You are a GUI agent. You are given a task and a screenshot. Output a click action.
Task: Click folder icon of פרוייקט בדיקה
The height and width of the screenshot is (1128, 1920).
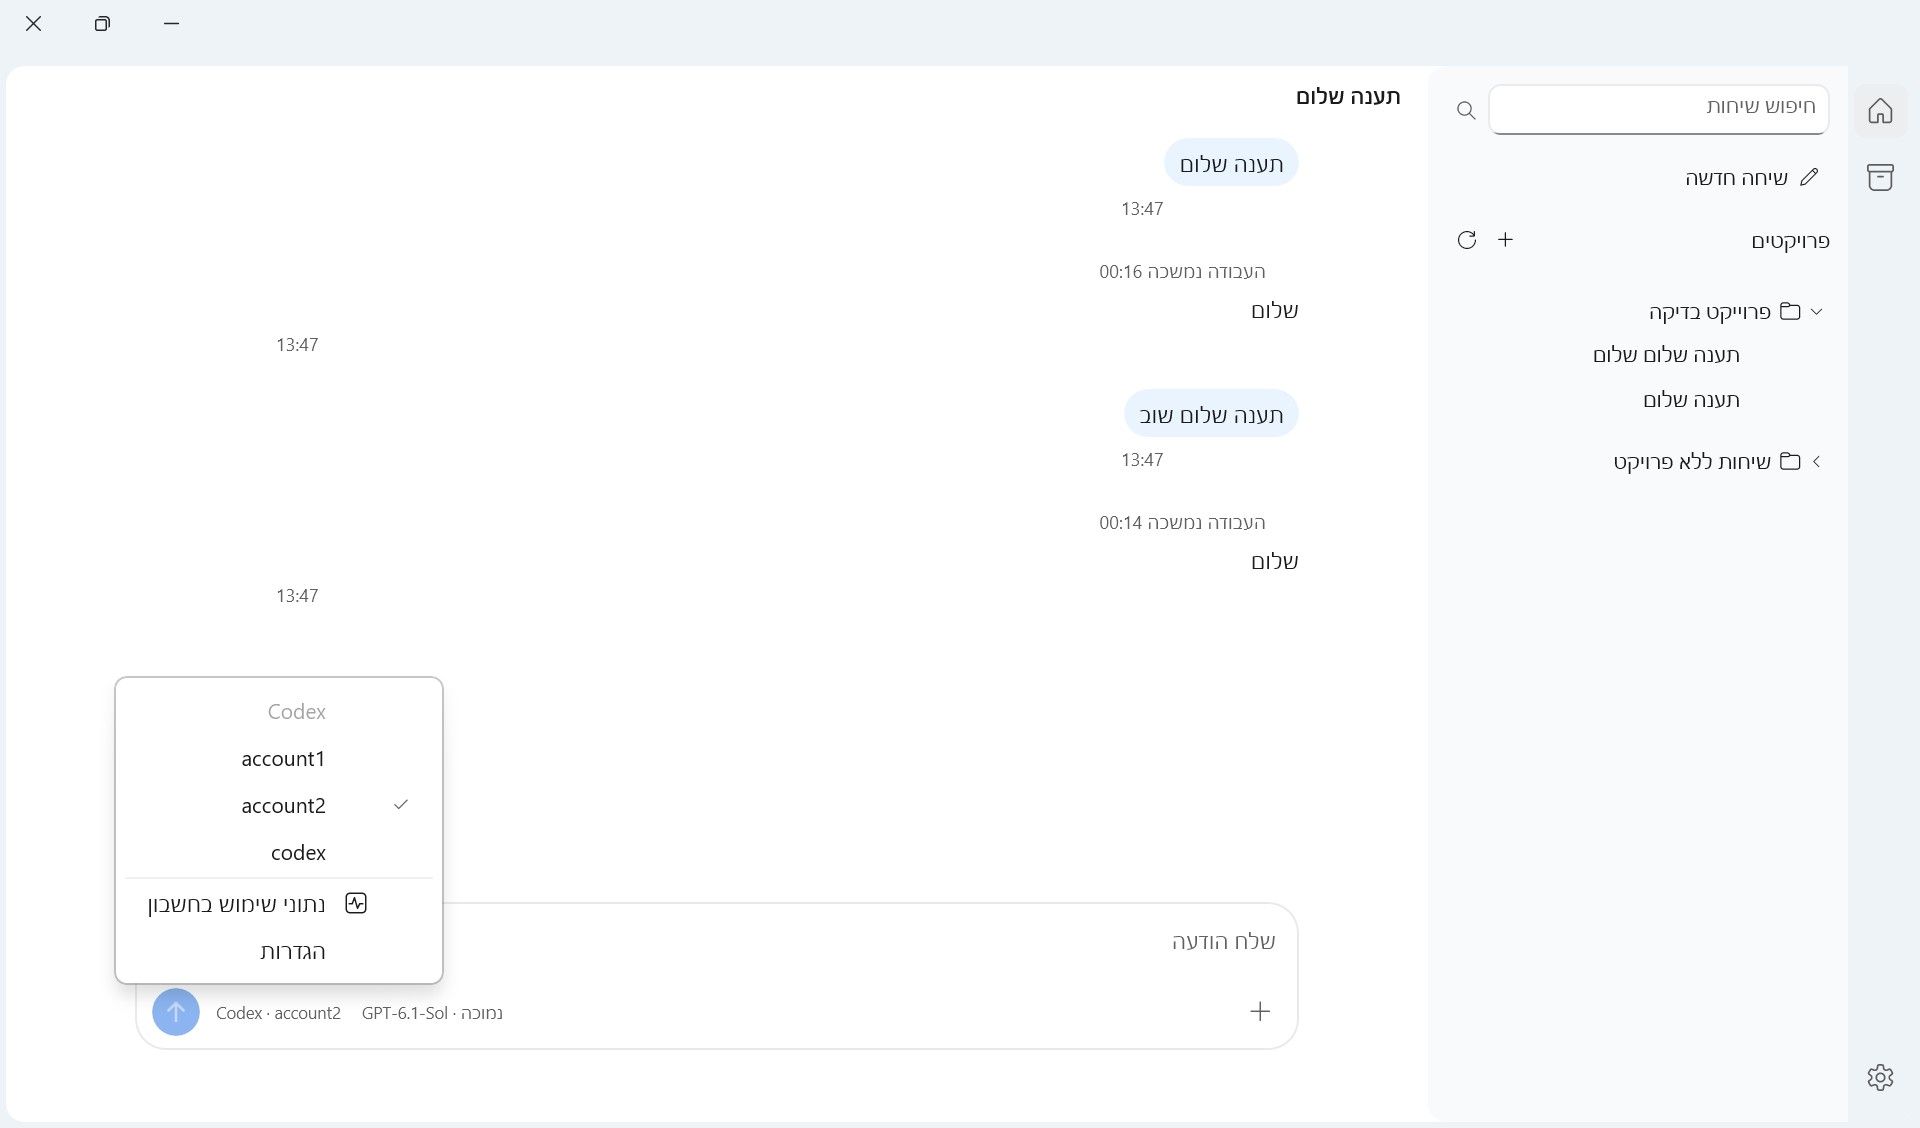[x=1790, y=311]
